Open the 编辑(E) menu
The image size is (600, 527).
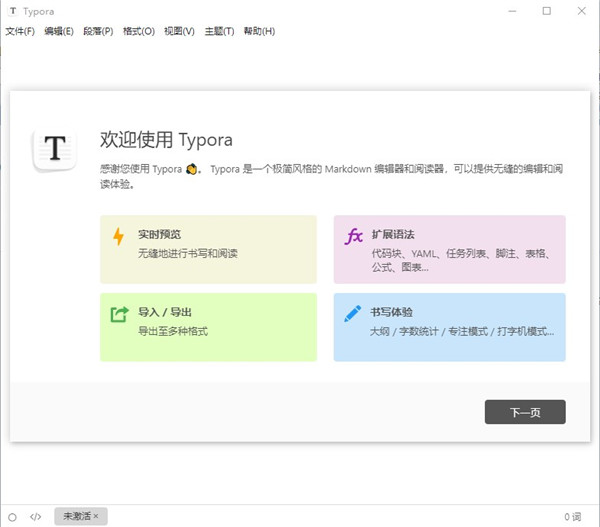[59, 32]
